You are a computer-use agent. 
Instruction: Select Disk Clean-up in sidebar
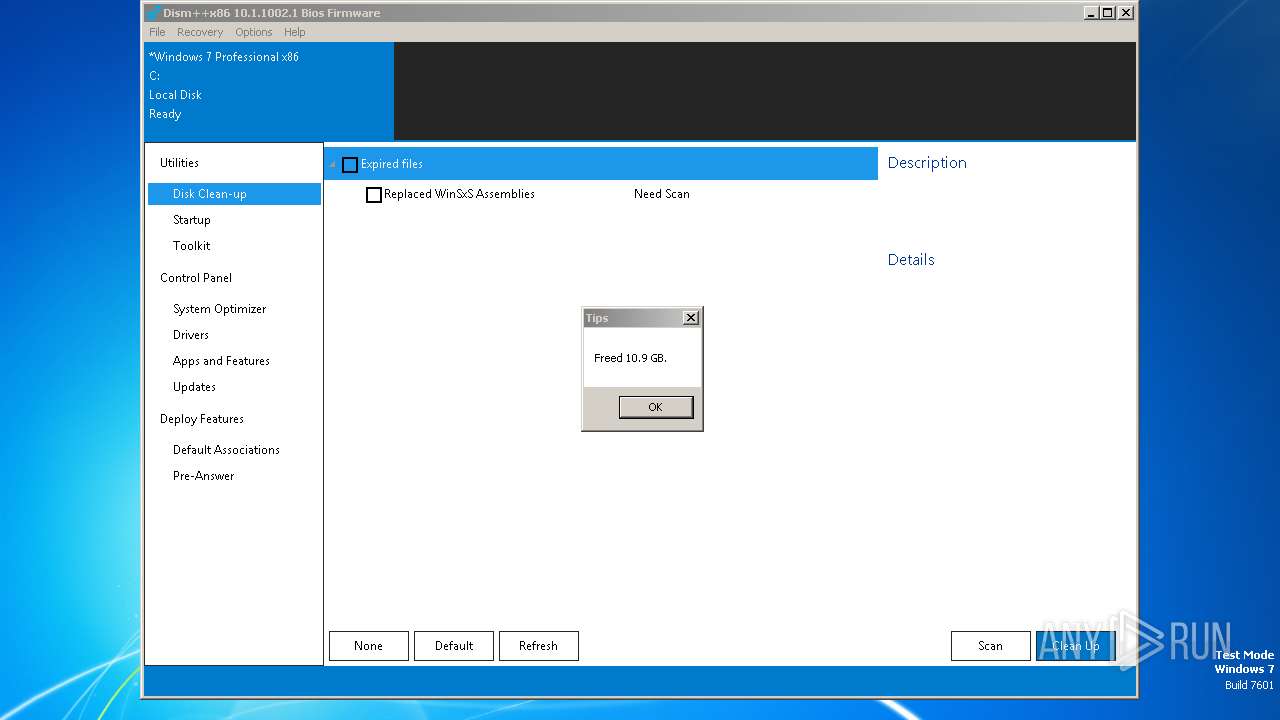tap(234, 194)
